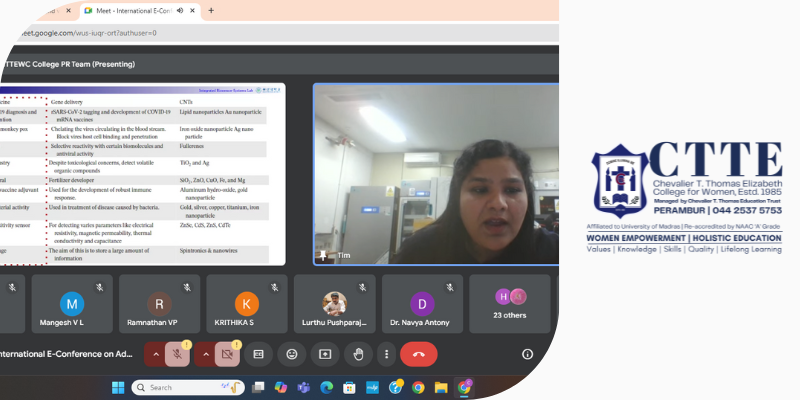
Task: Turn on closed captions
Action: click(258, 354)
